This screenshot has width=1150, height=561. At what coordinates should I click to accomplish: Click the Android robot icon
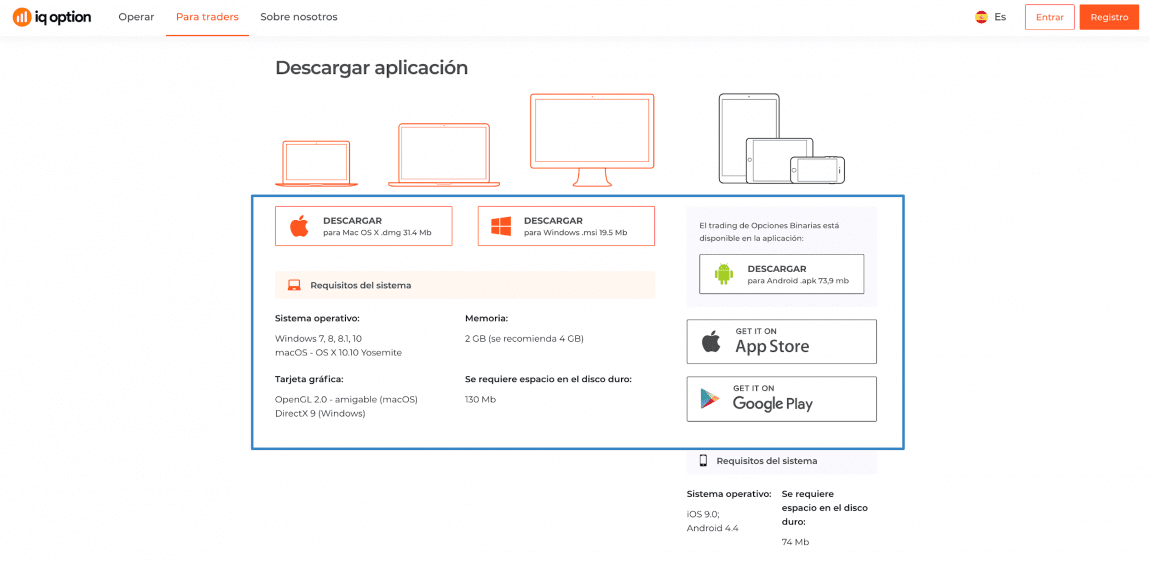coord(724,274)
